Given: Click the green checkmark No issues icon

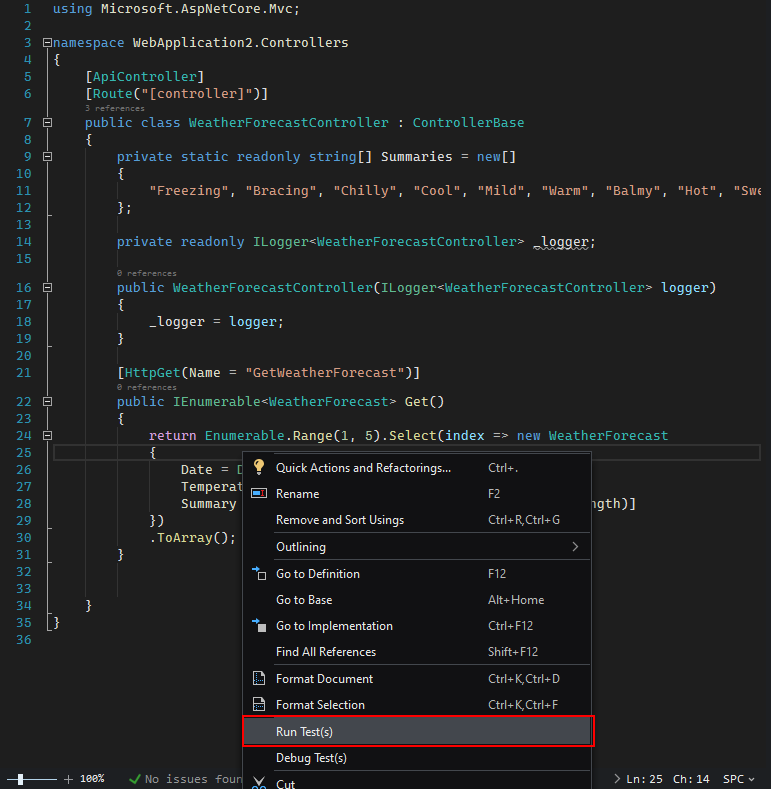Looking at the screenshot, I should pos(134,778).
